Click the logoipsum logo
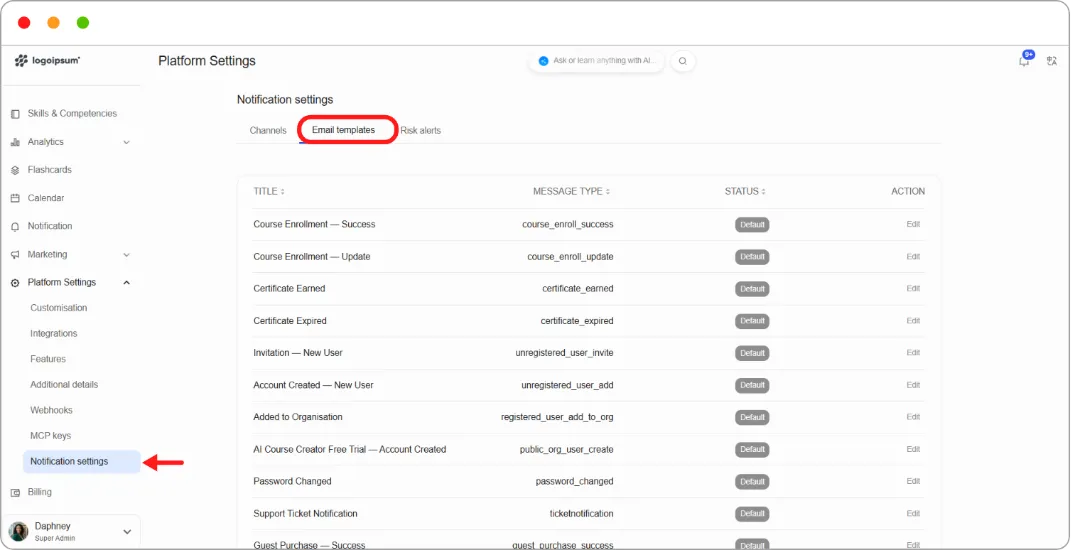 (47, 61)
